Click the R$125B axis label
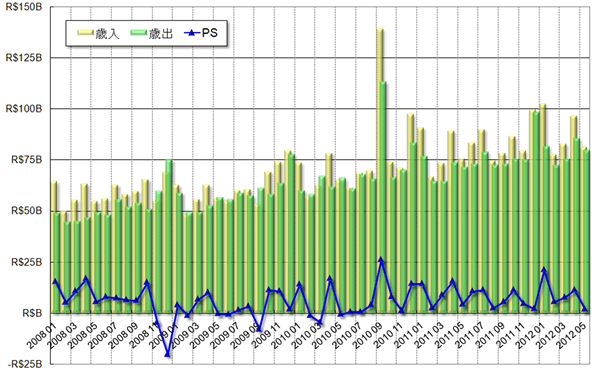 click(23, 58)
